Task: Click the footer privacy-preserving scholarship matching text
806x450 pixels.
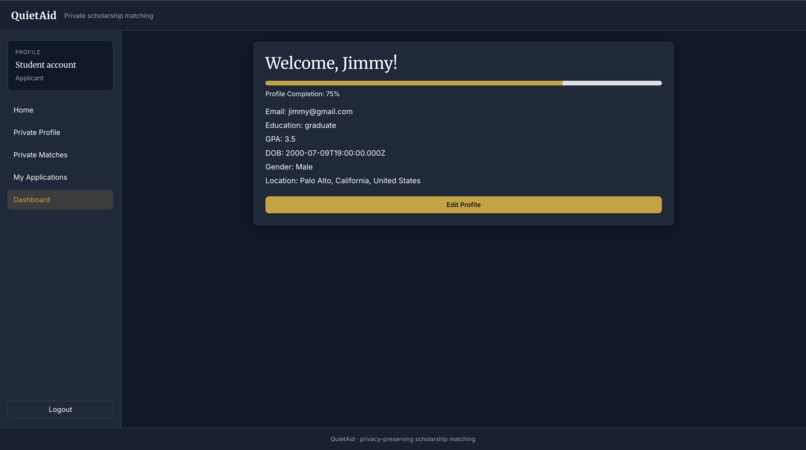Action: [402, 439]
